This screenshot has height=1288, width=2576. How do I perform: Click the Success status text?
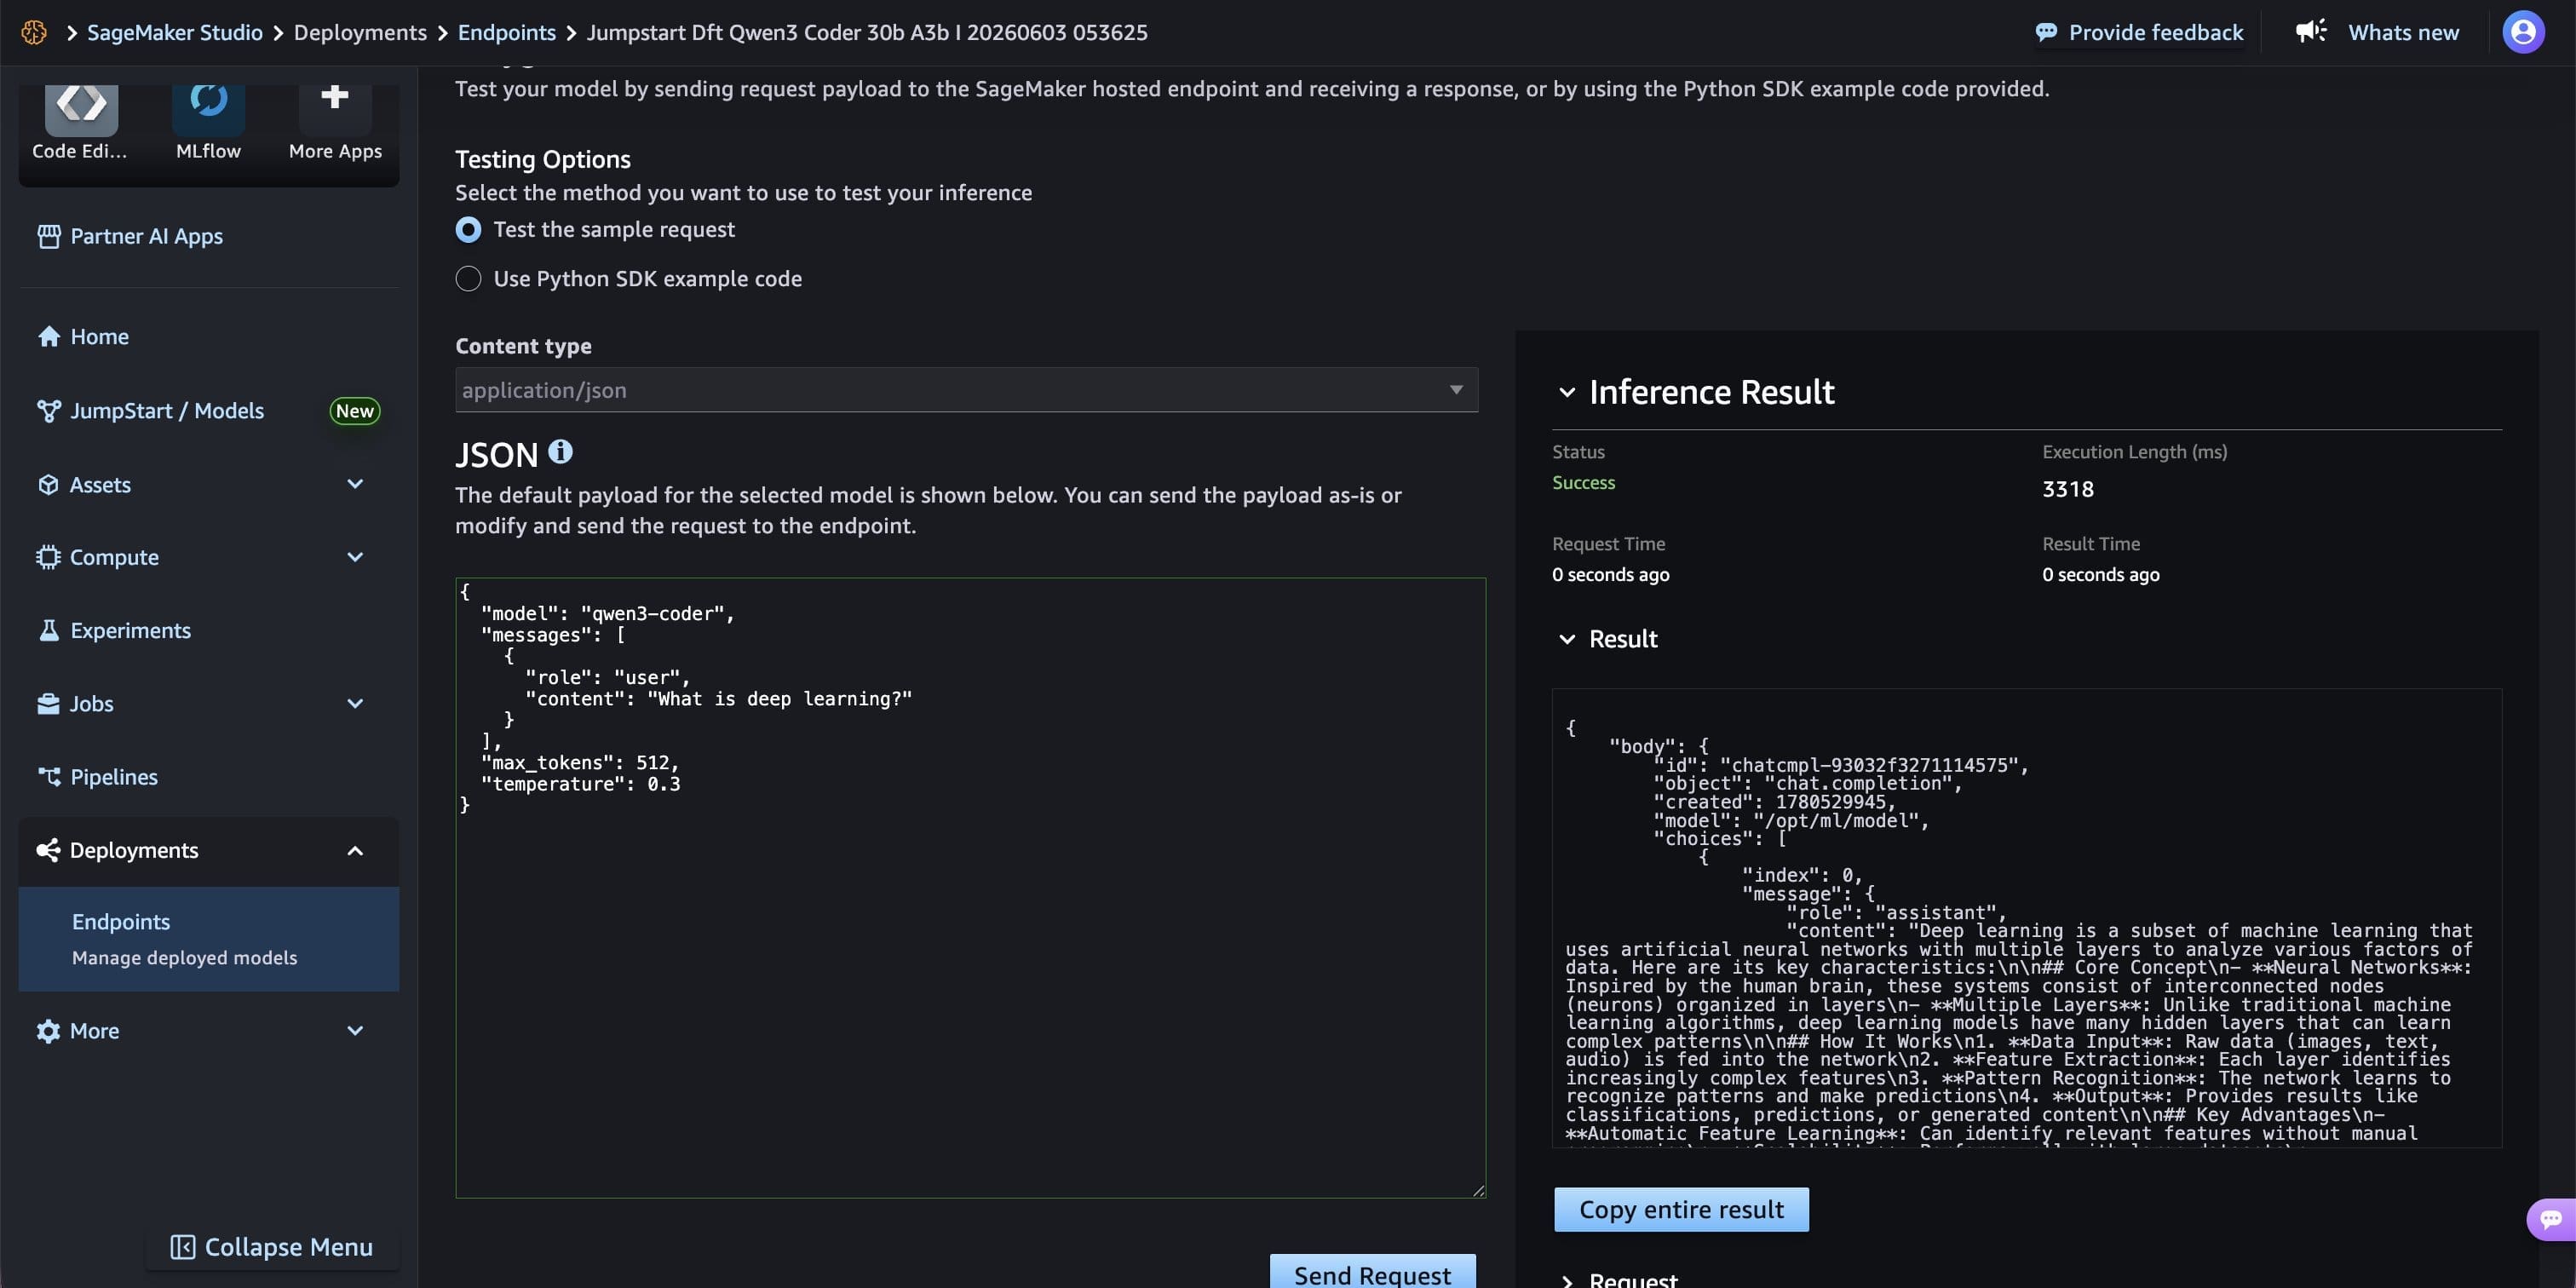coord(1583,483)
